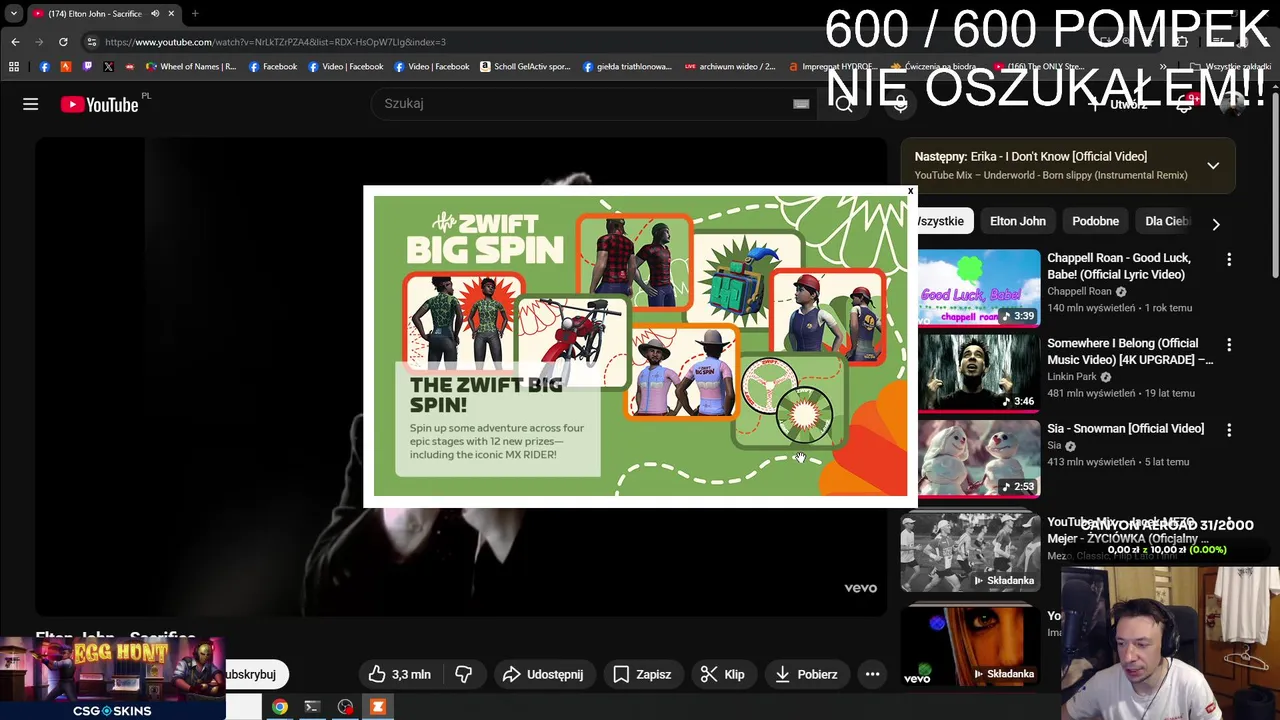The height and width of the screenshot is (720, 1280).
Task: Click the Subskrybuj button
Action: coord(256,674)
